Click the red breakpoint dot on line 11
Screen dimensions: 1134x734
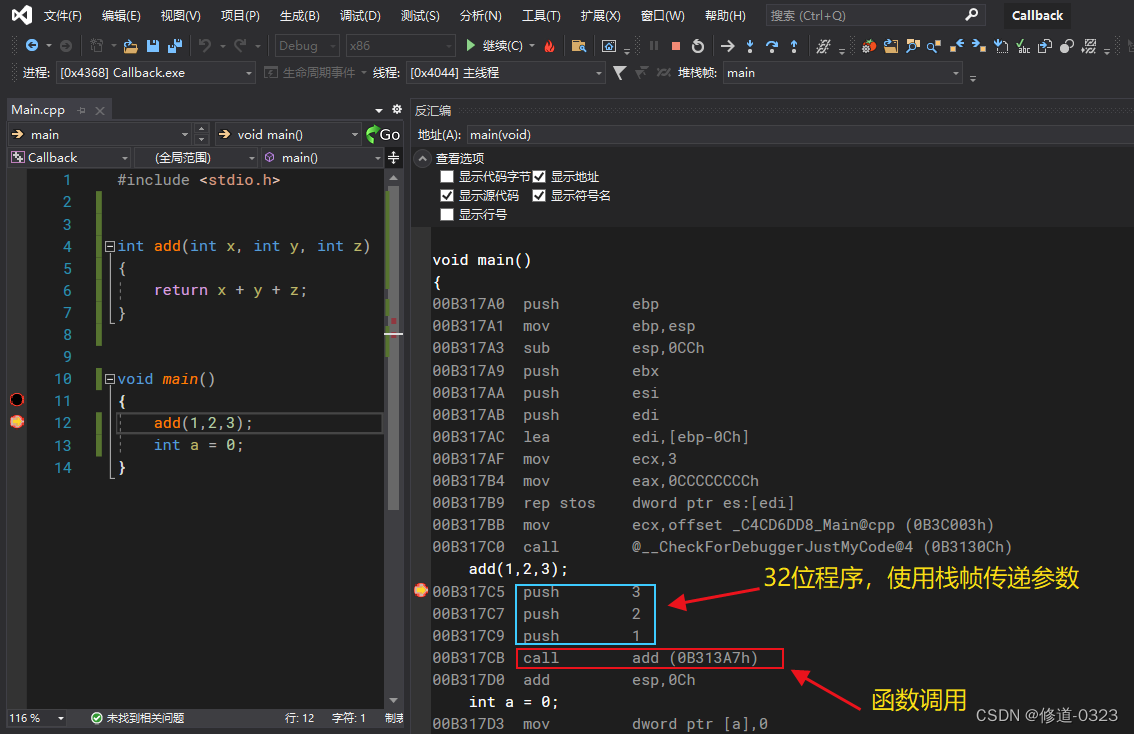click(16, 400)
